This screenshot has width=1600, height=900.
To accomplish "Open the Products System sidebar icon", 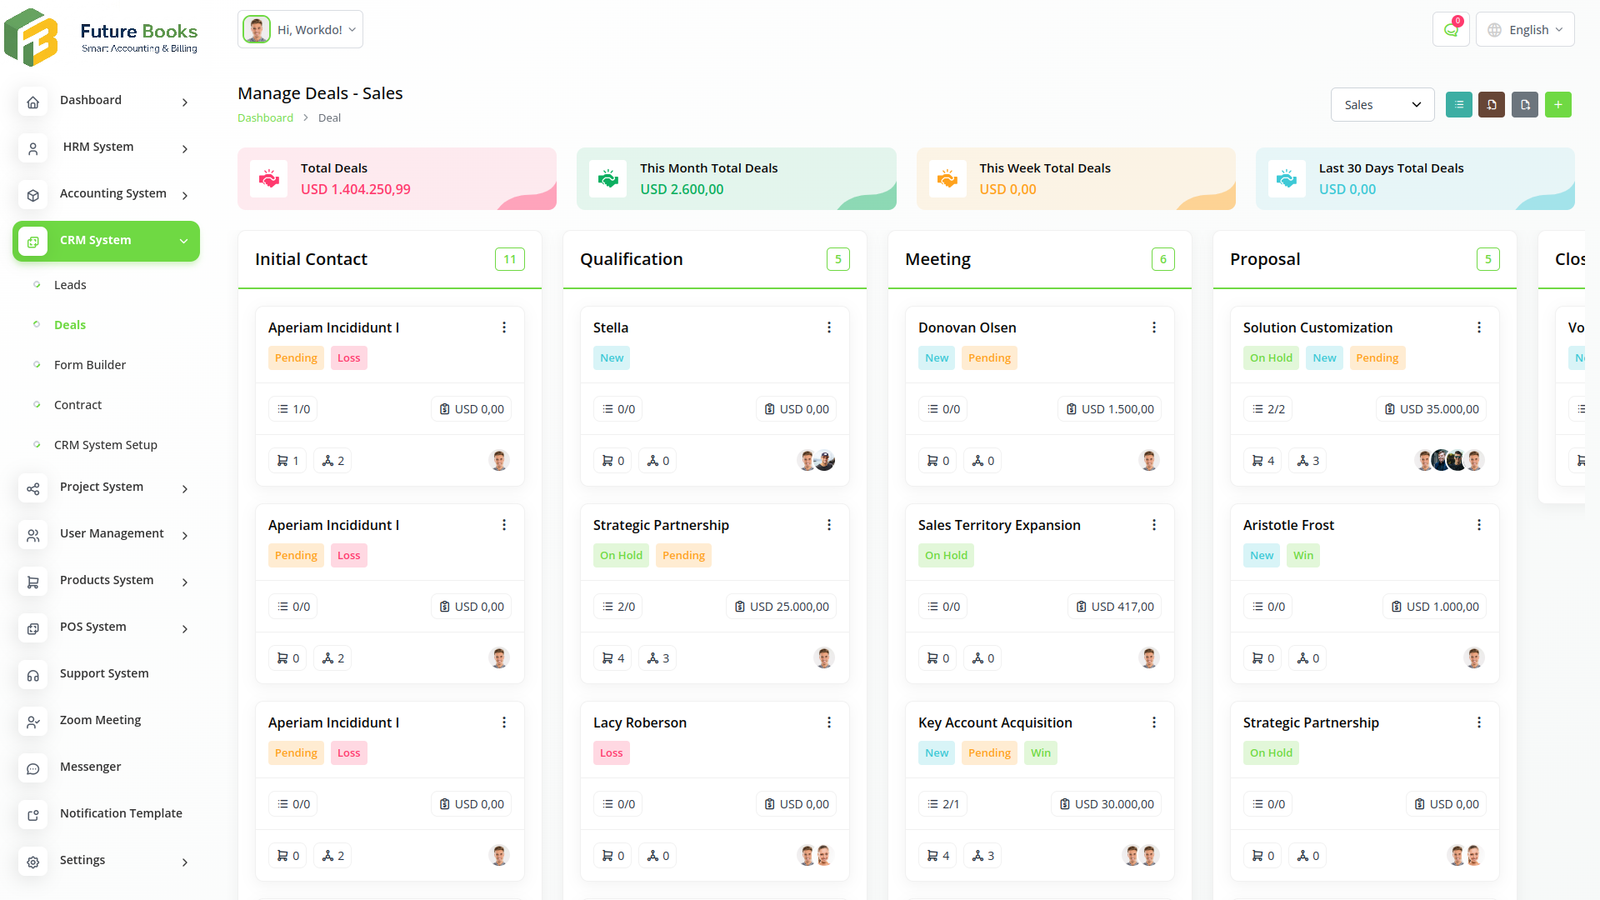I will [x=33, y=581].
